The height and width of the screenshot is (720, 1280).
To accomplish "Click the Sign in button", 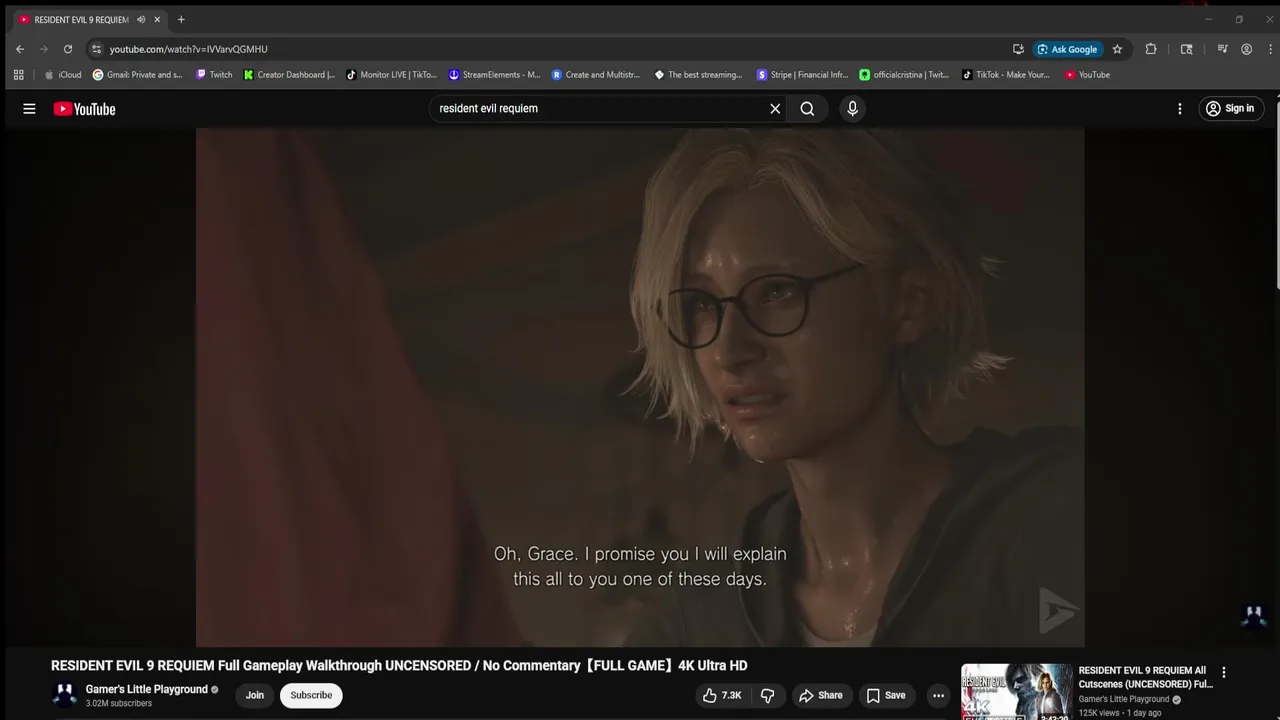I will [1231, 109].
